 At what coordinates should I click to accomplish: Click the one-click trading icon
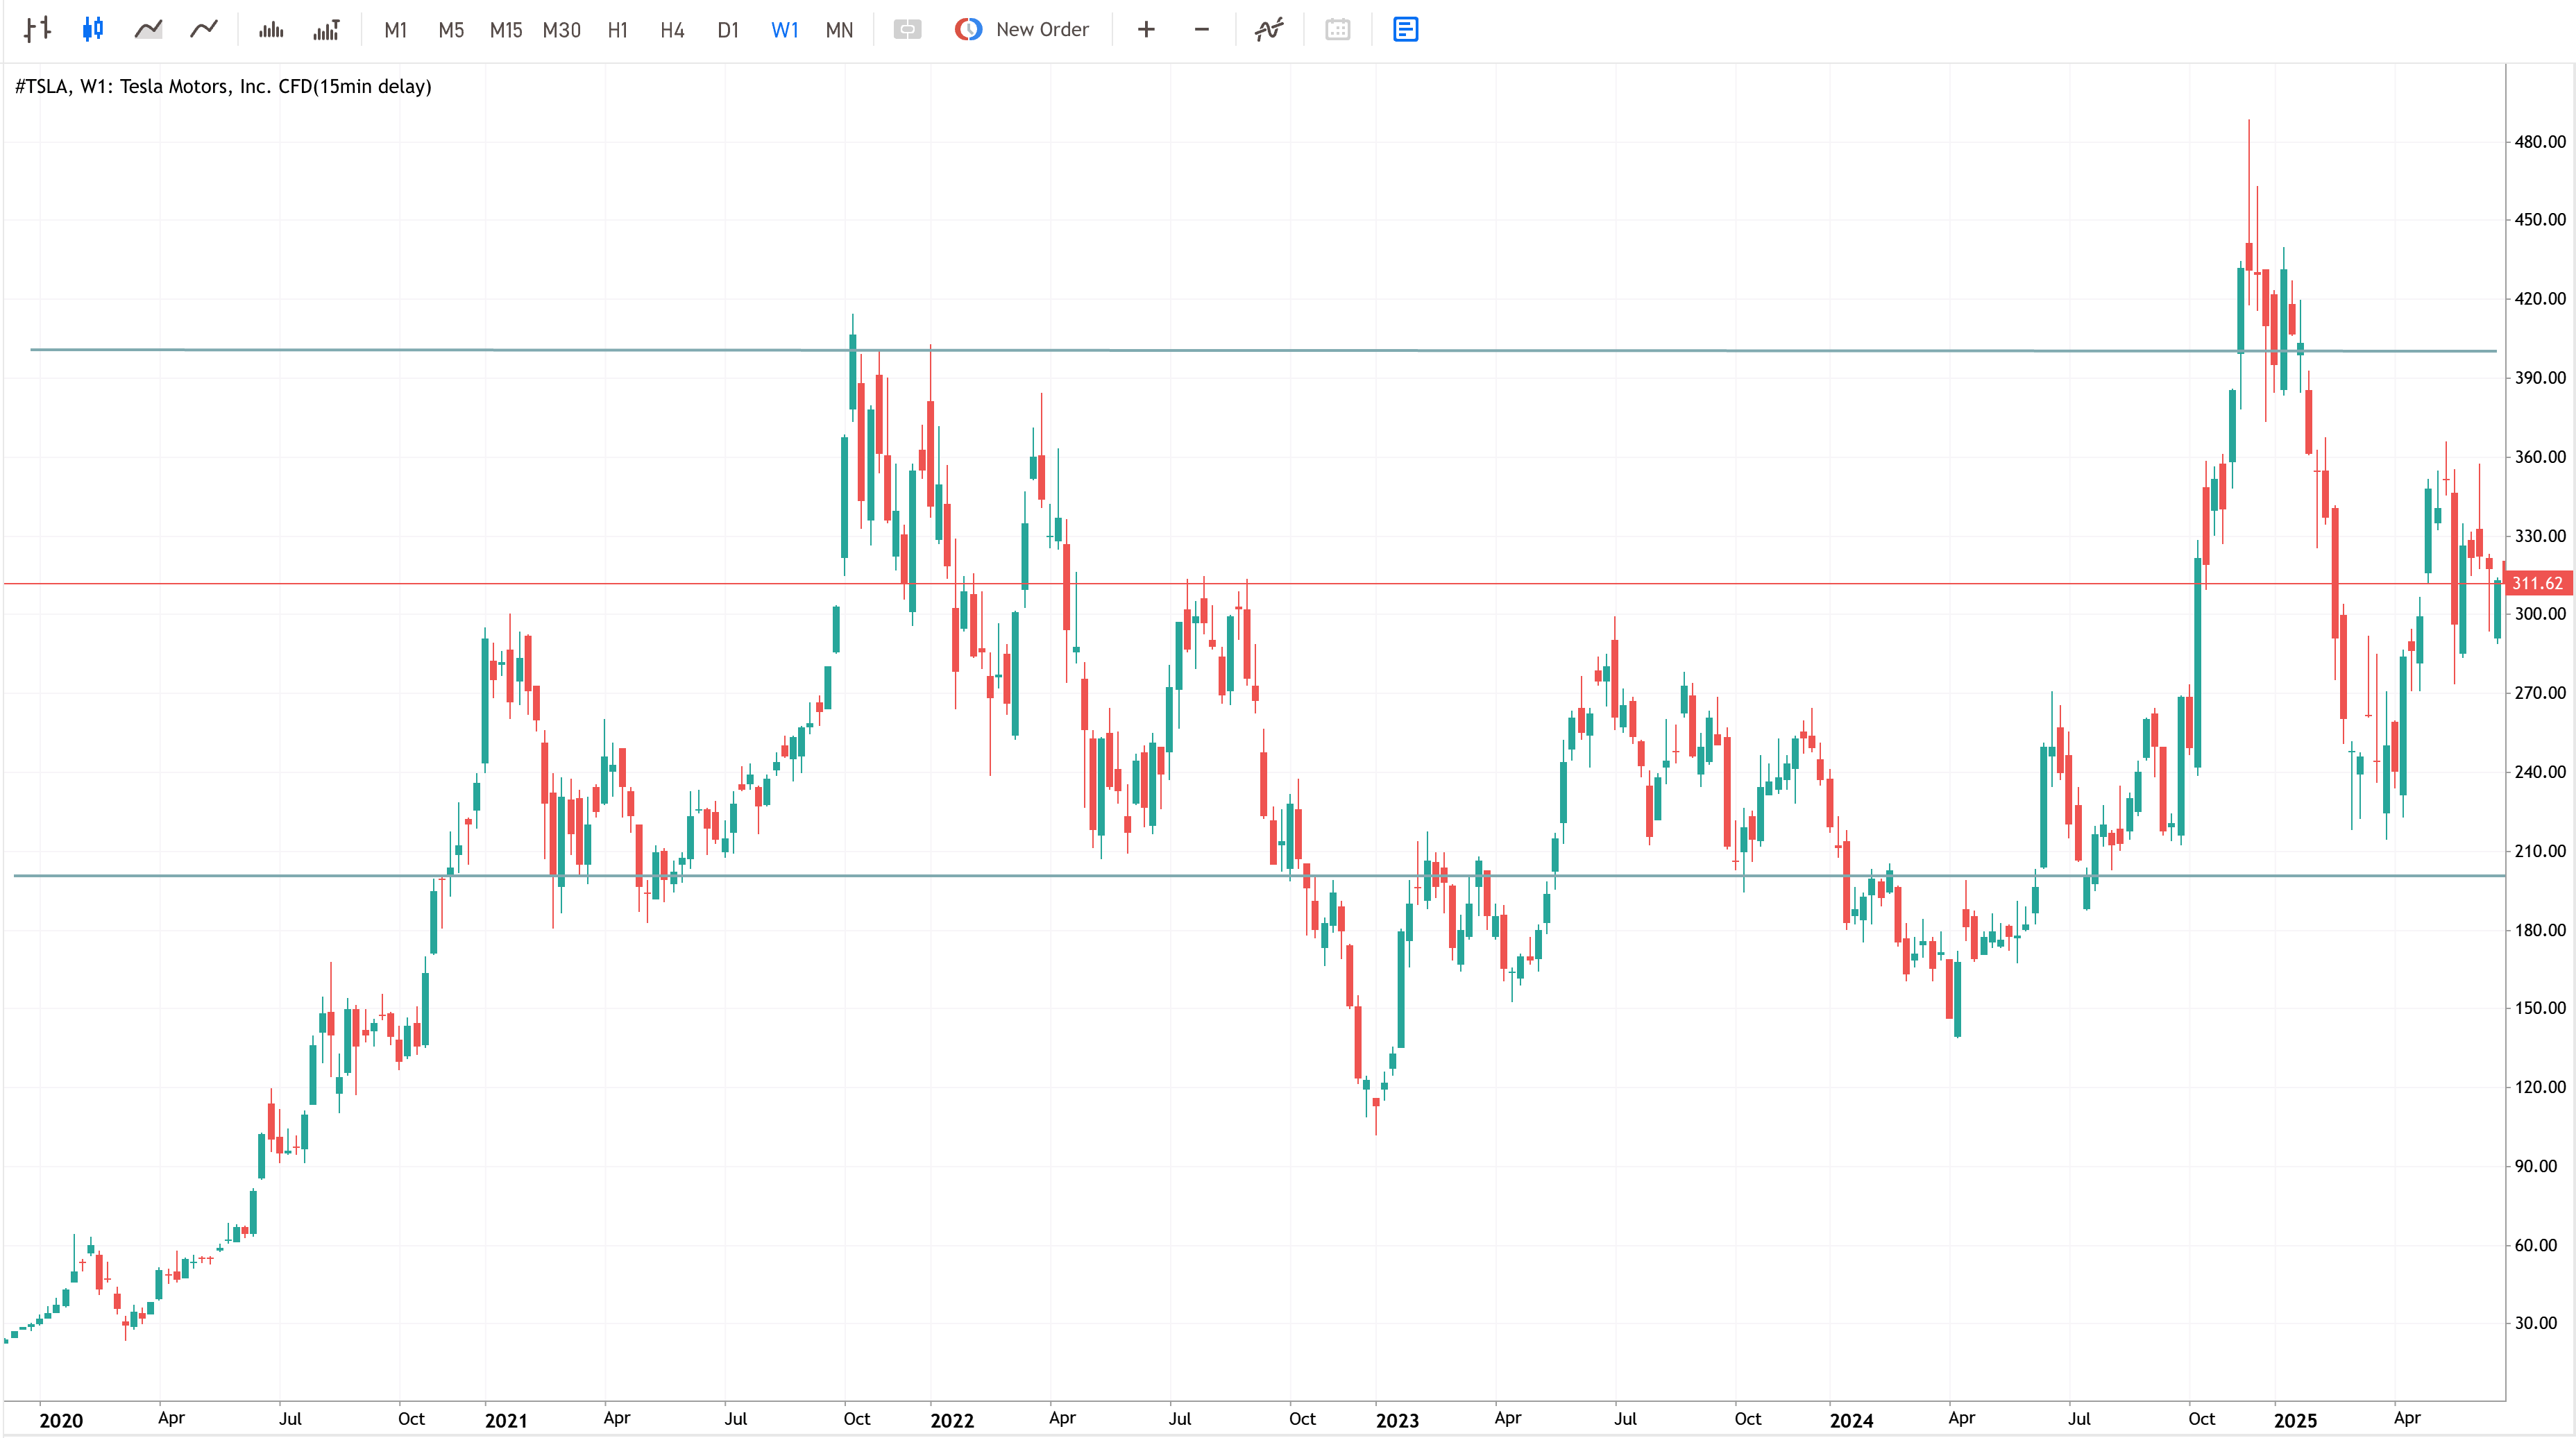click(x=907, y=29)
